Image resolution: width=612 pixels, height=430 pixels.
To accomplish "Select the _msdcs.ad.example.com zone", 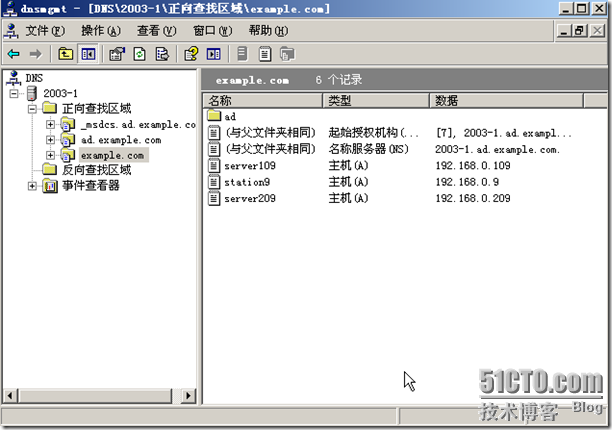I will click(138, 125).
